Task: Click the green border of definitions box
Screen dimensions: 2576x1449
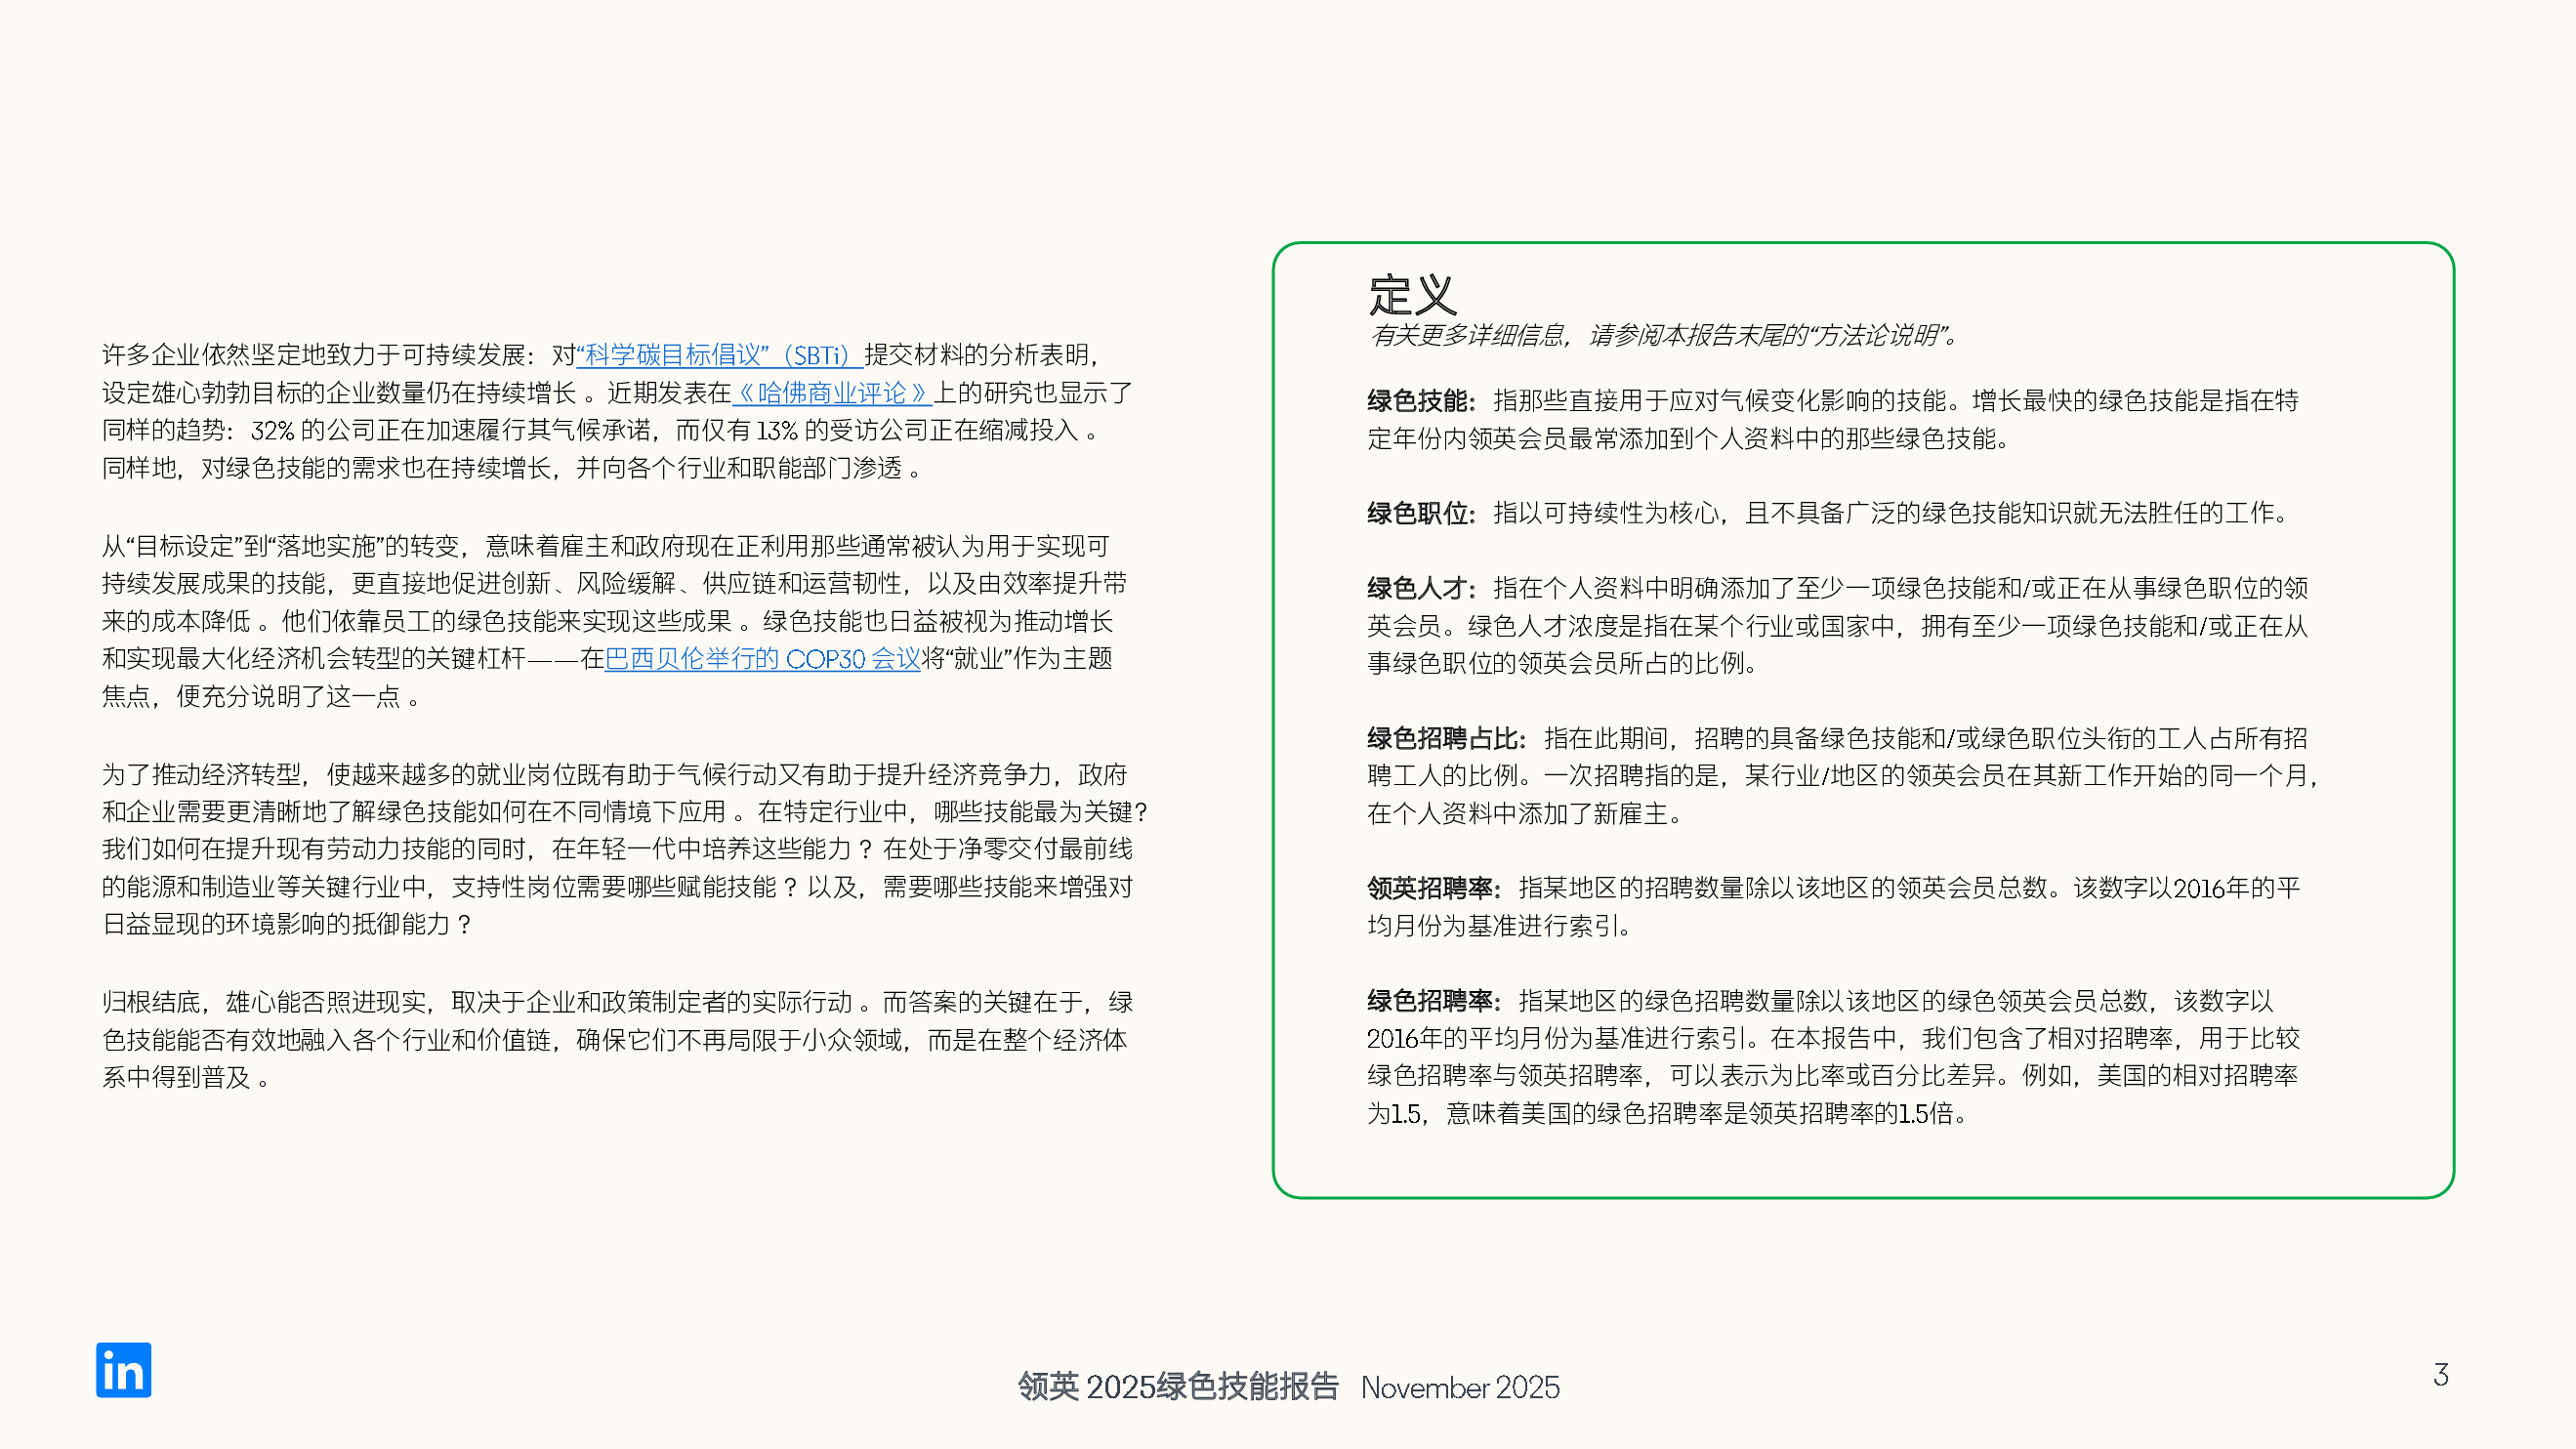Action: click(x=1273, y=720)
